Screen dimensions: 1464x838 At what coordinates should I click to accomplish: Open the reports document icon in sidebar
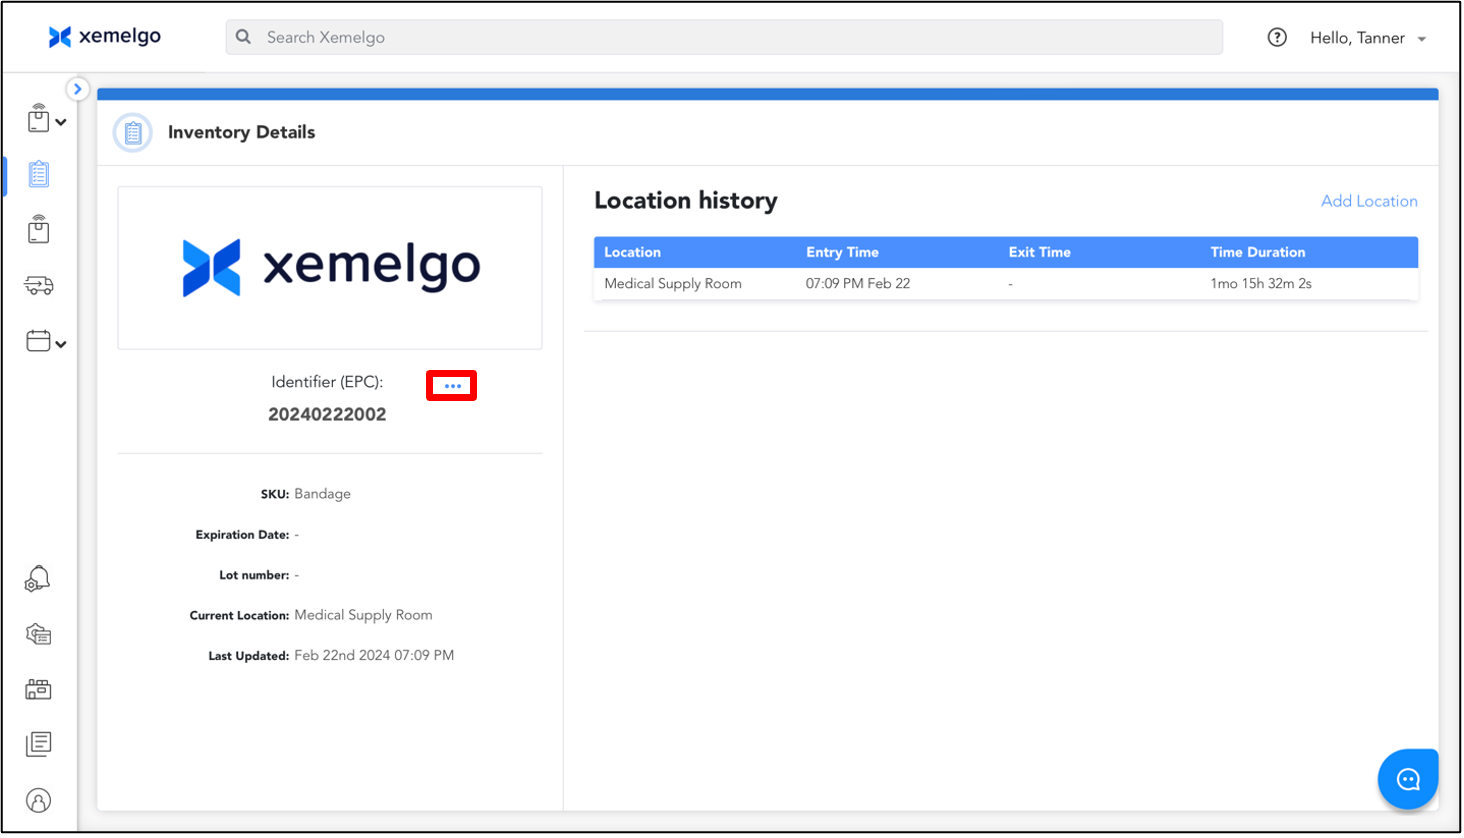click(x=38, y=744)
